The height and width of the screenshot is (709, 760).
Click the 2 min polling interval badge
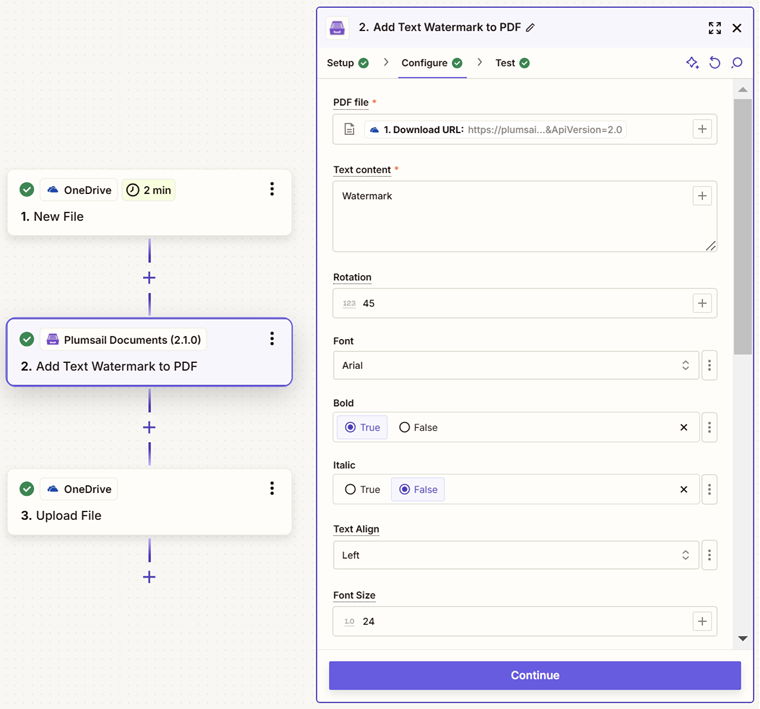[x=148, y=190]
